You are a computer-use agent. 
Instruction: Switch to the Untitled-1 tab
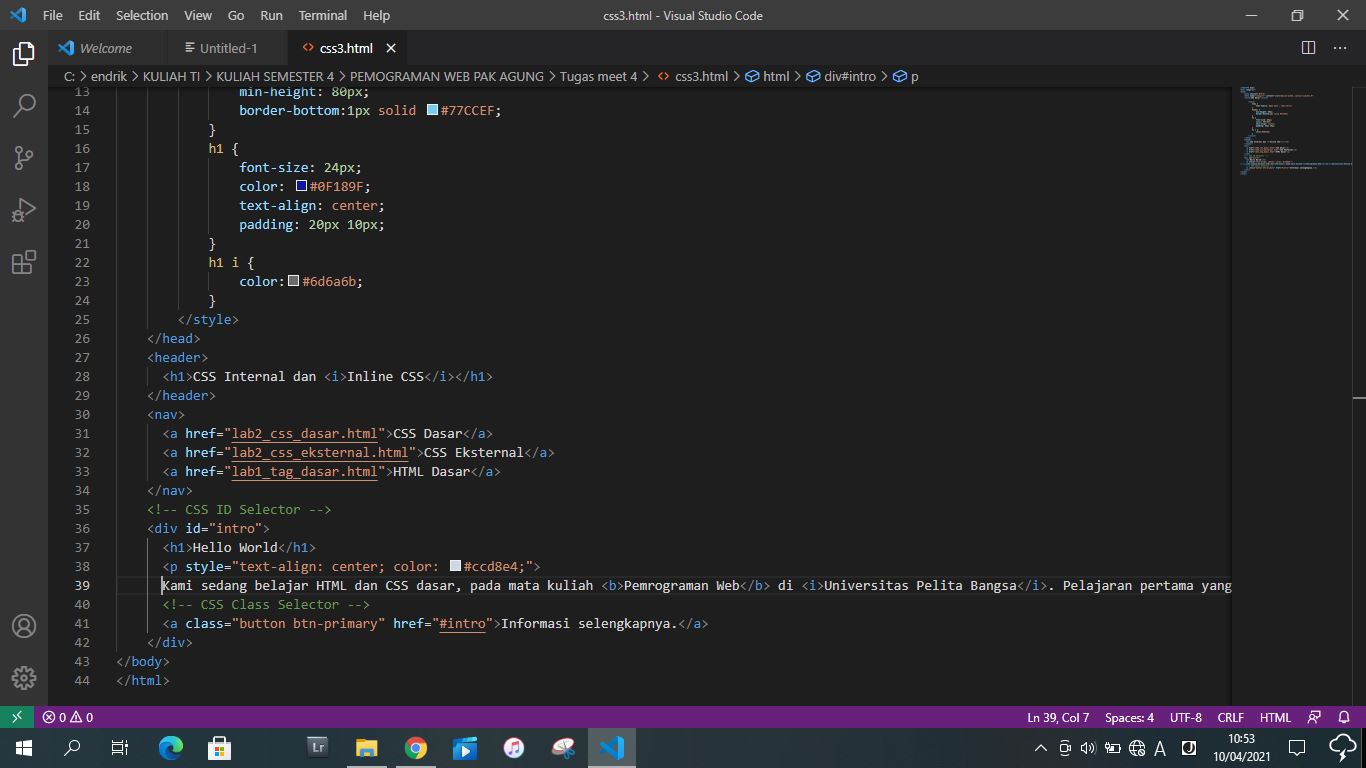point(224,47)
